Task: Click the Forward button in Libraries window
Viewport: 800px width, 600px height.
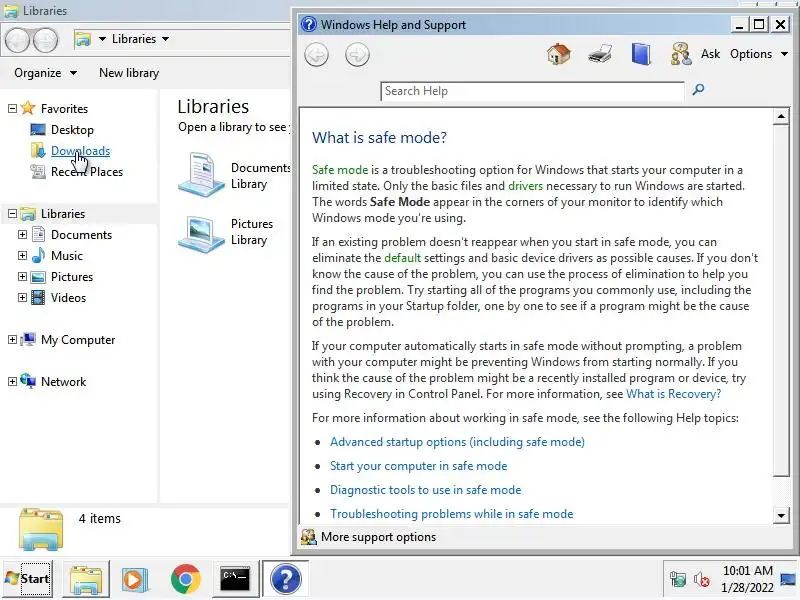Action: pyautogui.click(x=46, y=40)
